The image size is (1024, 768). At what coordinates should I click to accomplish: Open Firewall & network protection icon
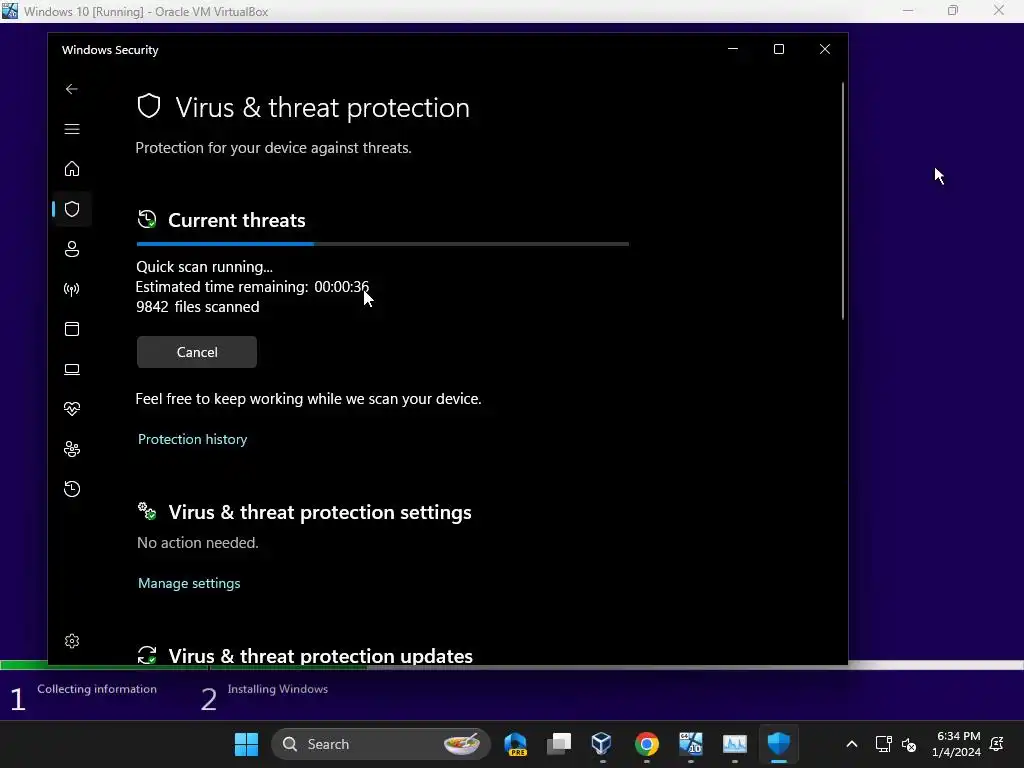click(72, 289)
